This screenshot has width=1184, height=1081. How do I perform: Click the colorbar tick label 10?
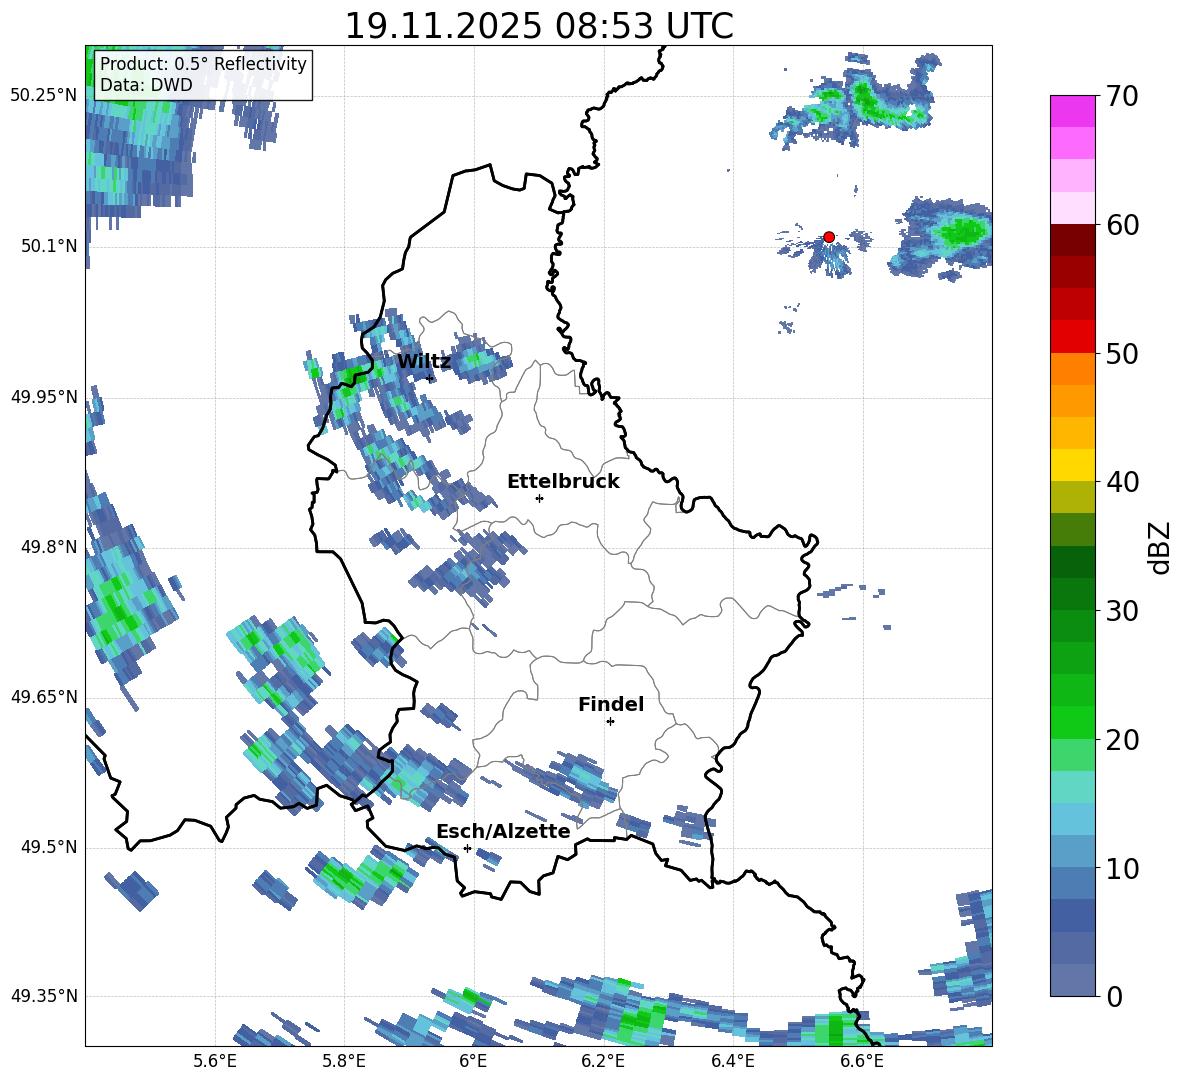(x=1121, y=868)
